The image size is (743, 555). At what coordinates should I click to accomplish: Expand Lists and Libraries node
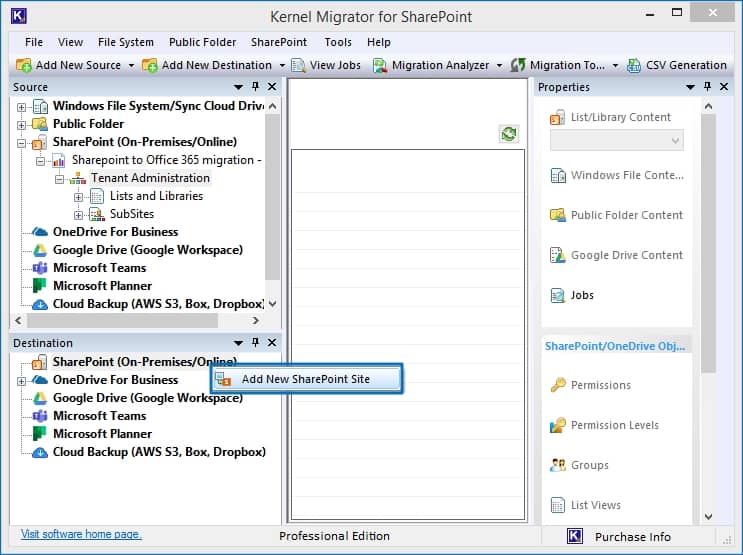click(x=79, y=197)
